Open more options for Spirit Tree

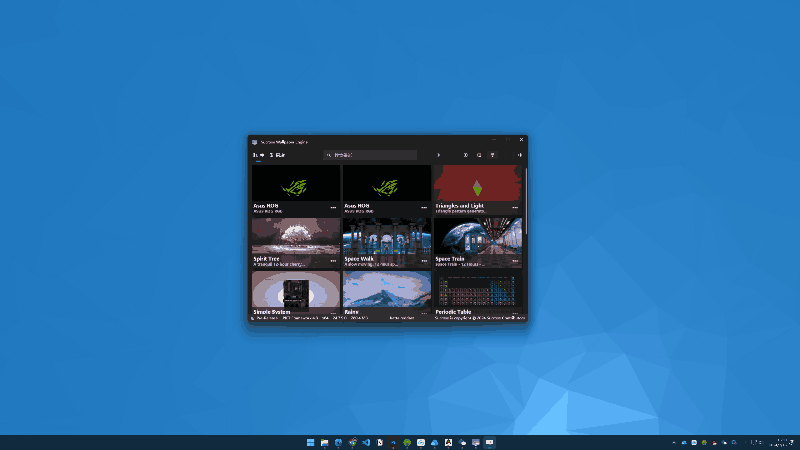click(334, 260)
